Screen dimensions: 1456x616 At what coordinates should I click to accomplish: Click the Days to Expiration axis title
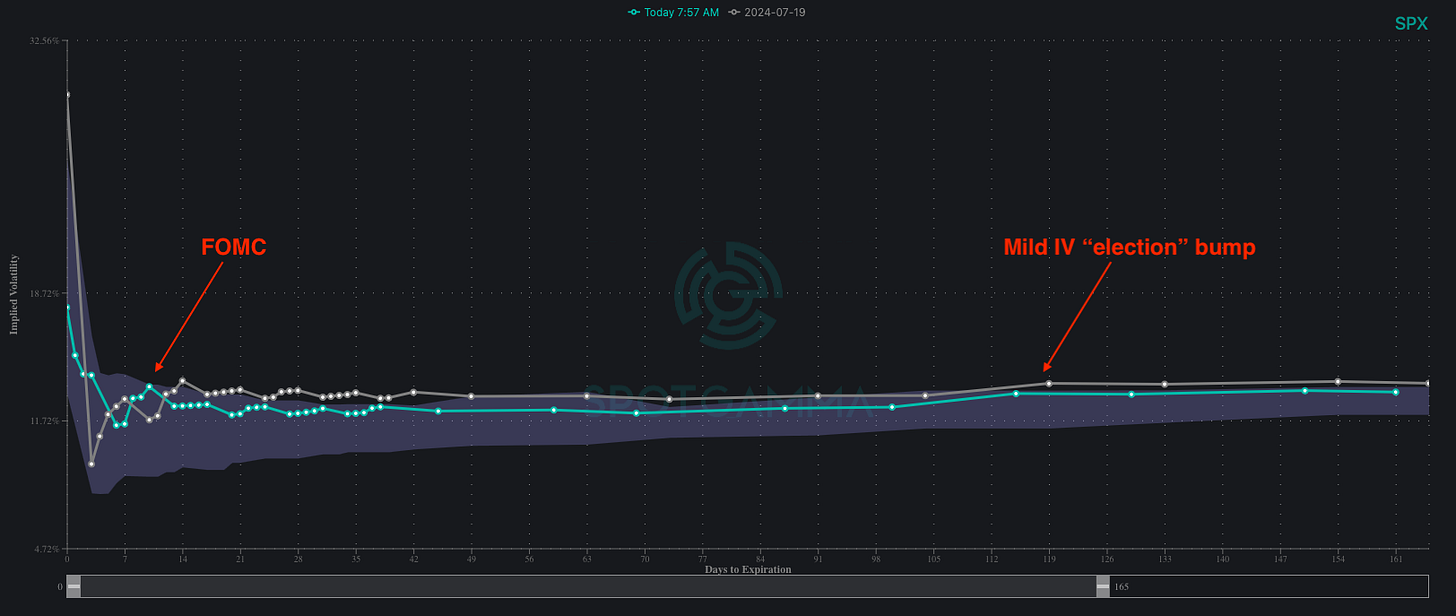point(747,569)
